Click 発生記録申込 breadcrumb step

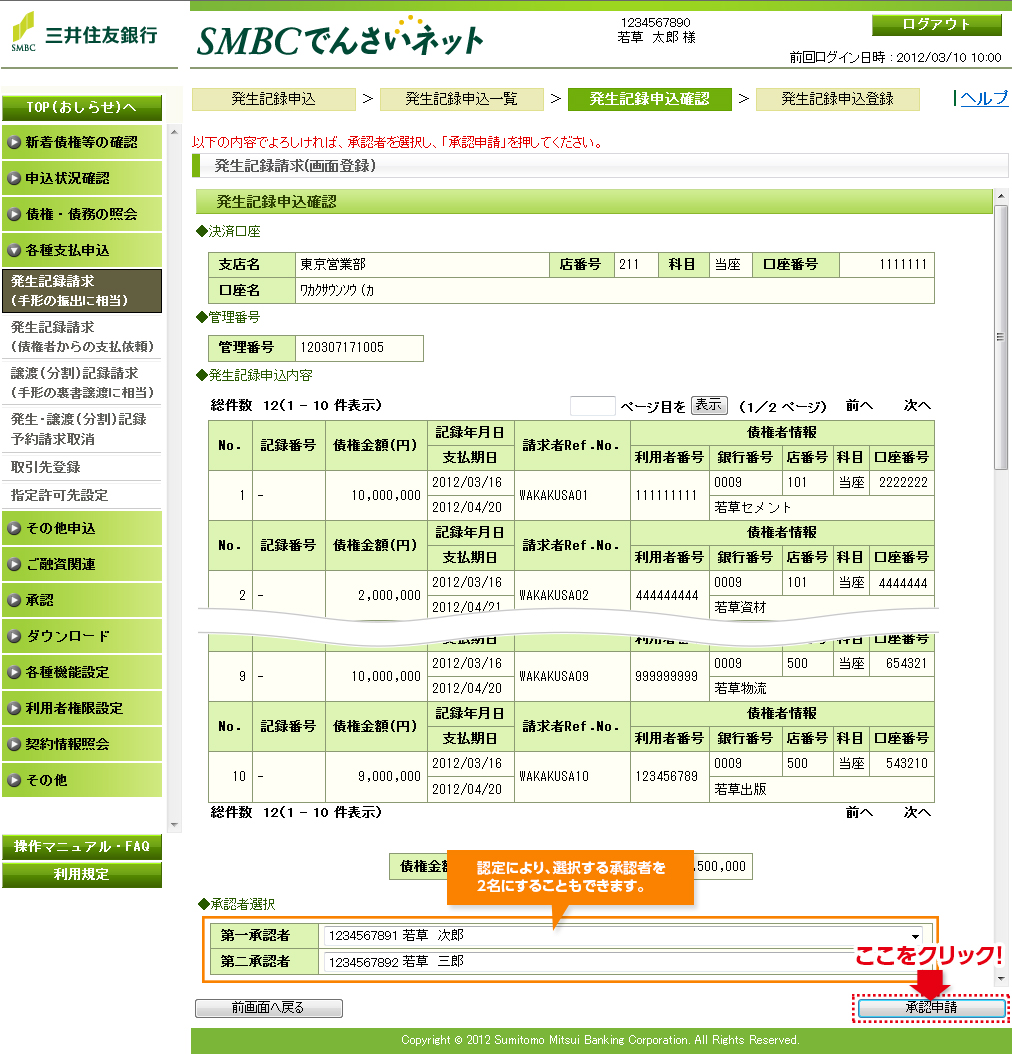pos(273,99)
